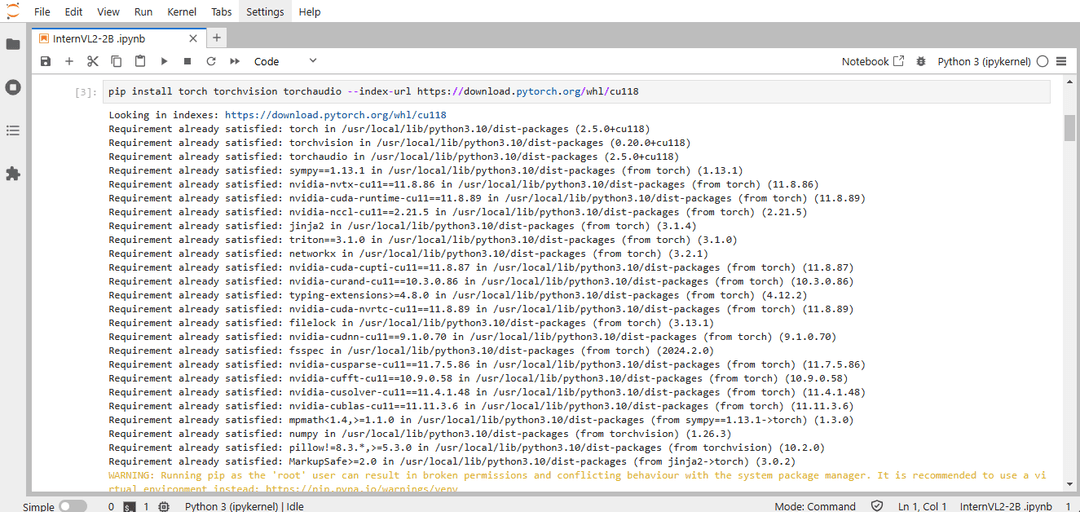1080x512 pixels.
Task: Click the kernel status circle indicator
Action: pos(1042,61)
